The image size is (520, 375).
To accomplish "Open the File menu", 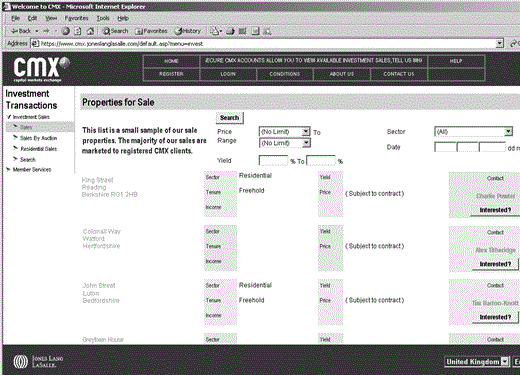I will pyautogui.click(x=16, y=18).
